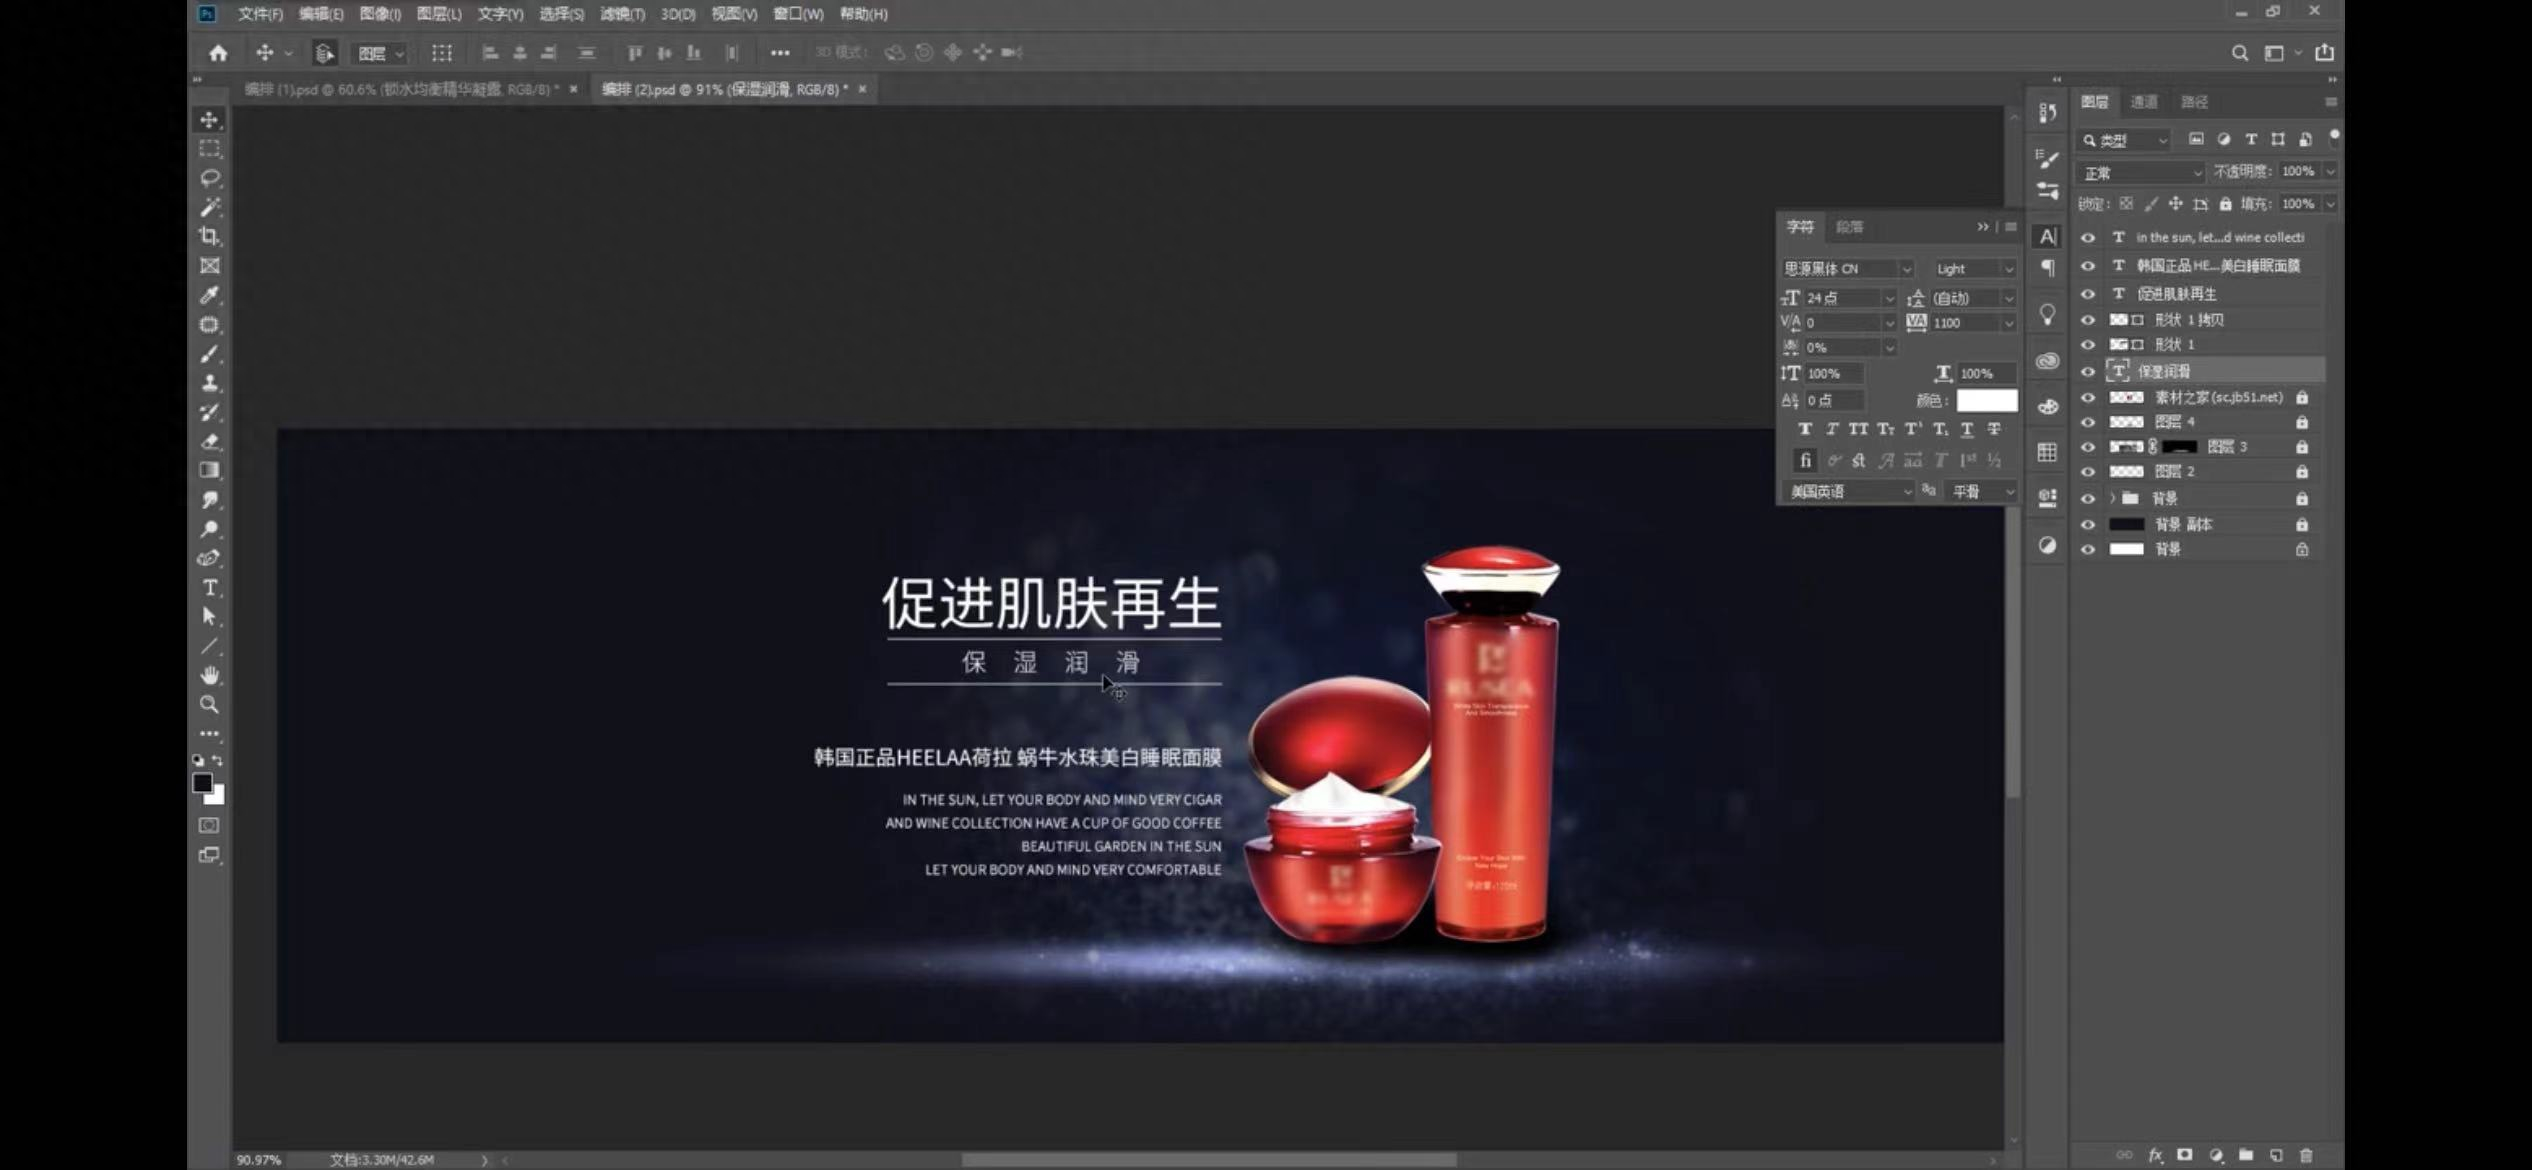
Task: Toggle the layer filter switch on
Action: [2334, 137]
